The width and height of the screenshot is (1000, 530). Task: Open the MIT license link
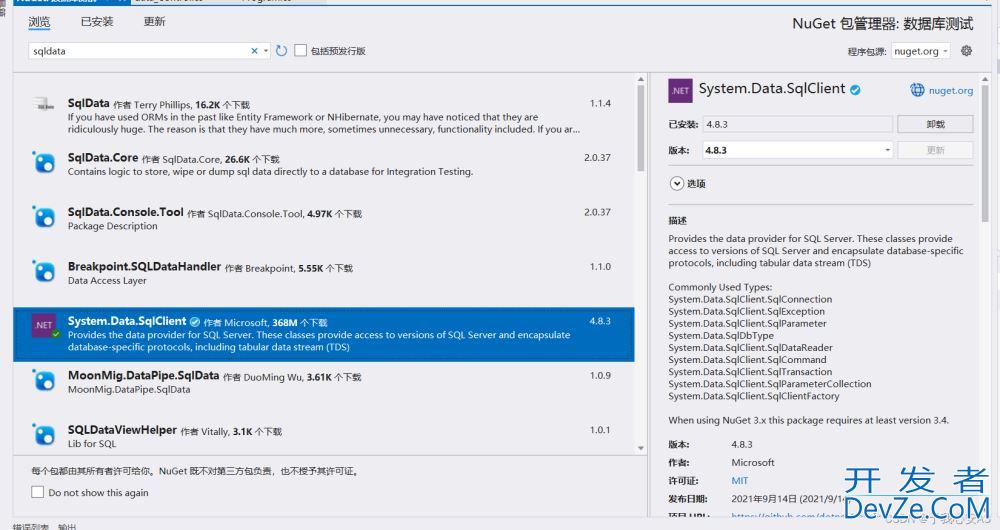pos(740,481)
